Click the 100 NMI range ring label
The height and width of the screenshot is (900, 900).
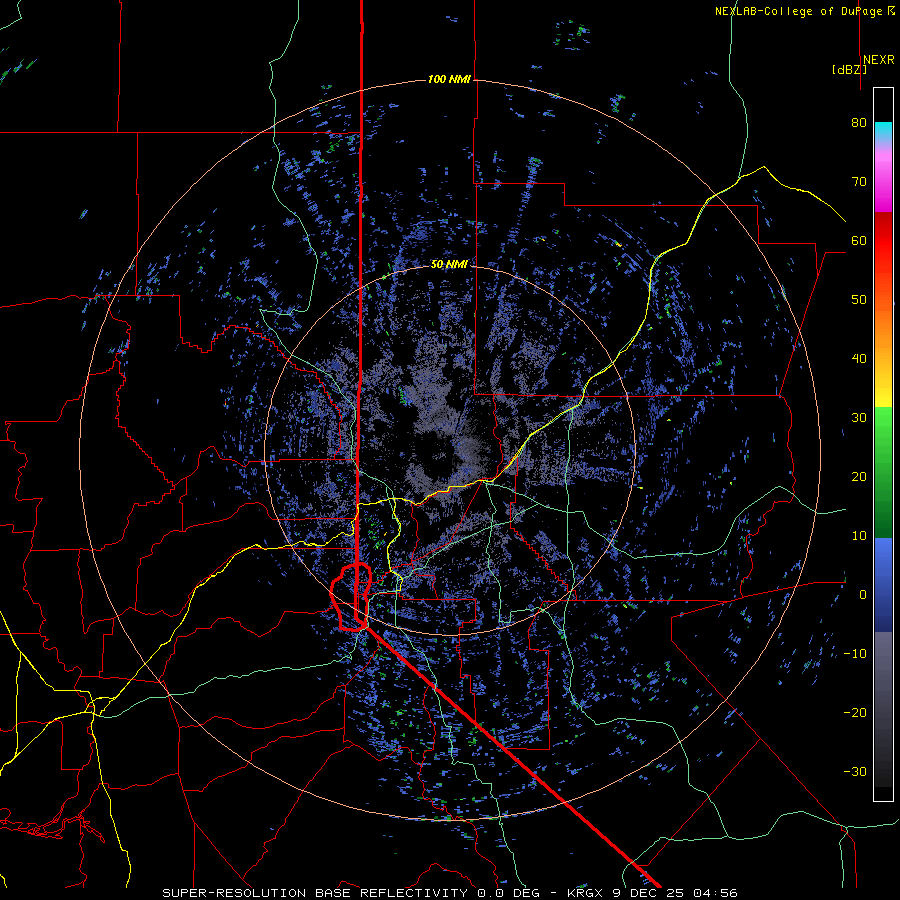tap(449, 79)
